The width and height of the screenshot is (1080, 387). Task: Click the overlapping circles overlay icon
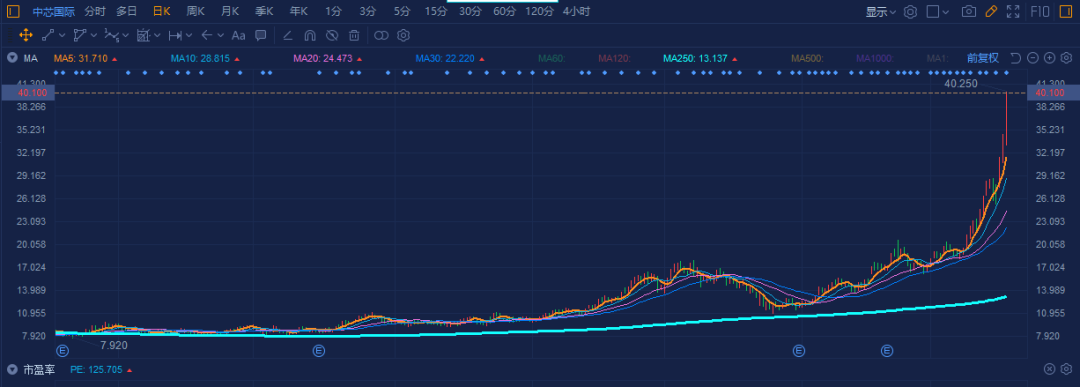[382, 35]
